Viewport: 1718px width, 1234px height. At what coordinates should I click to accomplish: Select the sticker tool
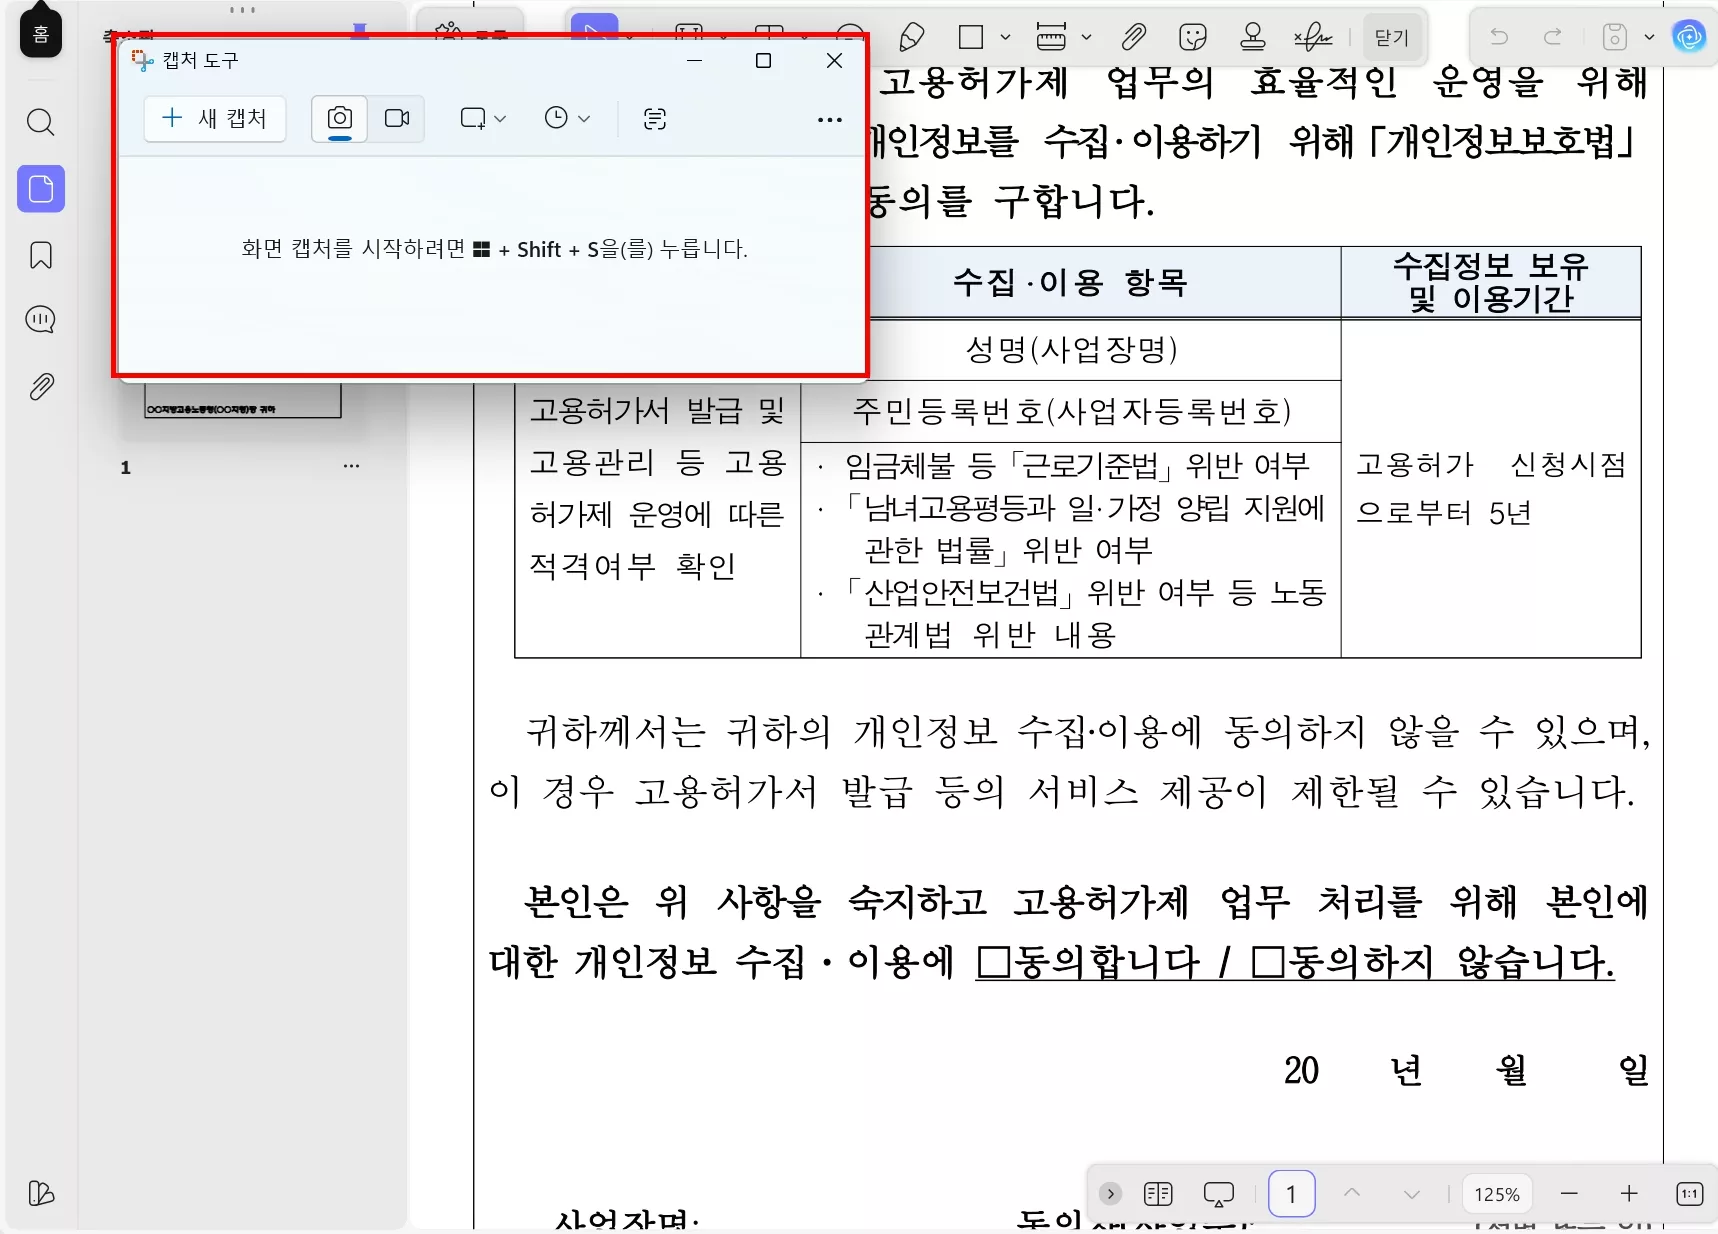(1193, 37)
